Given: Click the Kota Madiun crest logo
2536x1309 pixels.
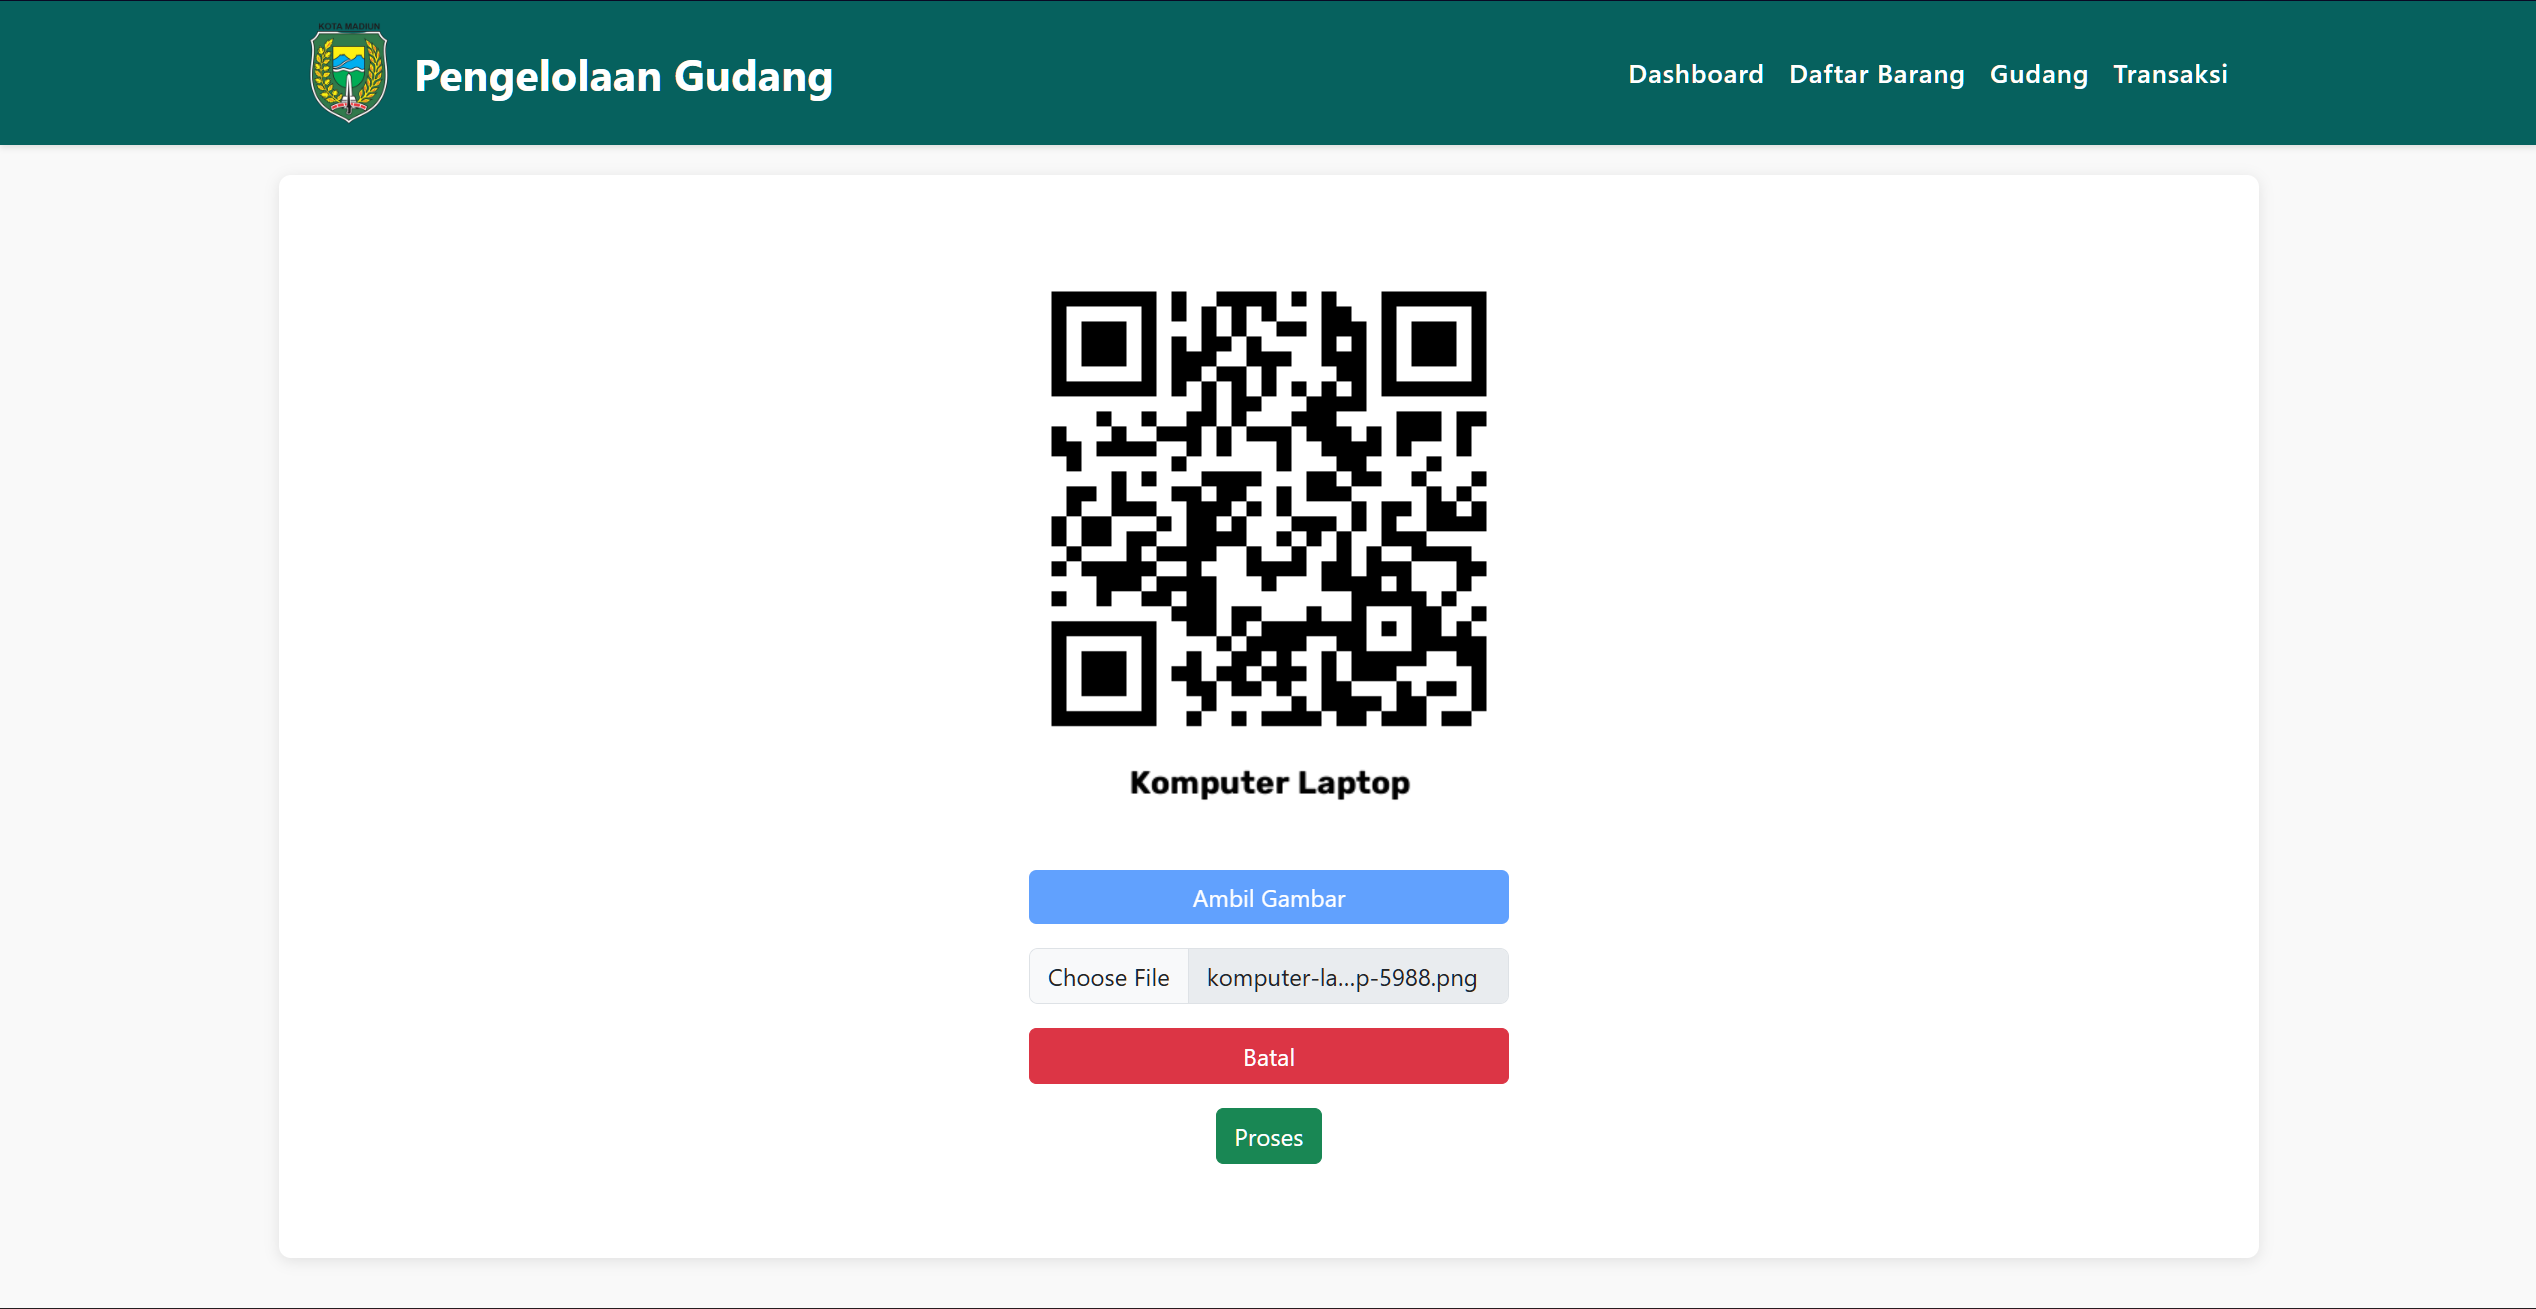Looking at the screenshot, I should tap(349, 73).
